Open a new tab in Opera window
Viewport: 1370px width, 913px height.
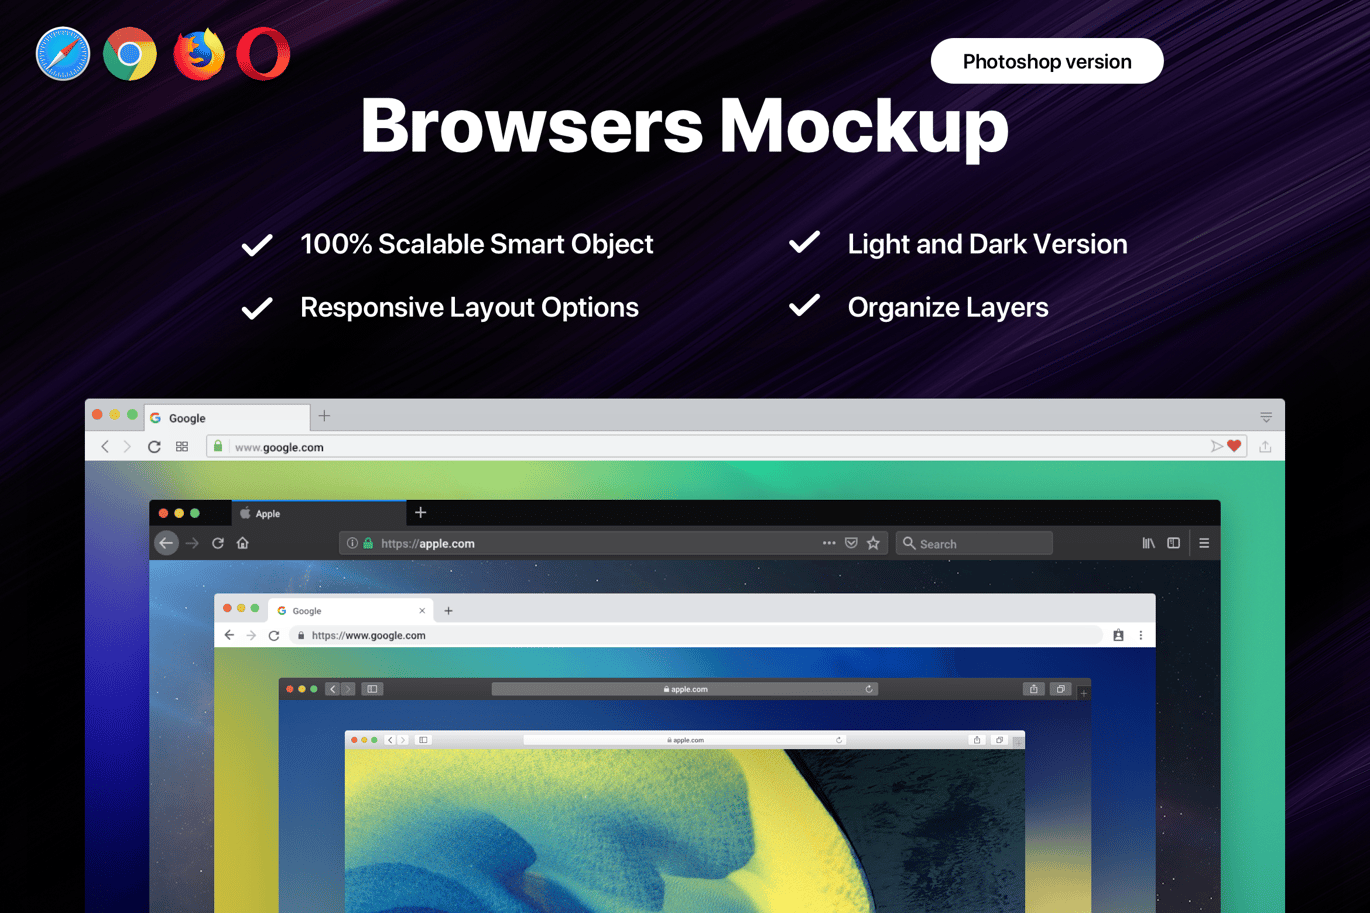(324, 416)
